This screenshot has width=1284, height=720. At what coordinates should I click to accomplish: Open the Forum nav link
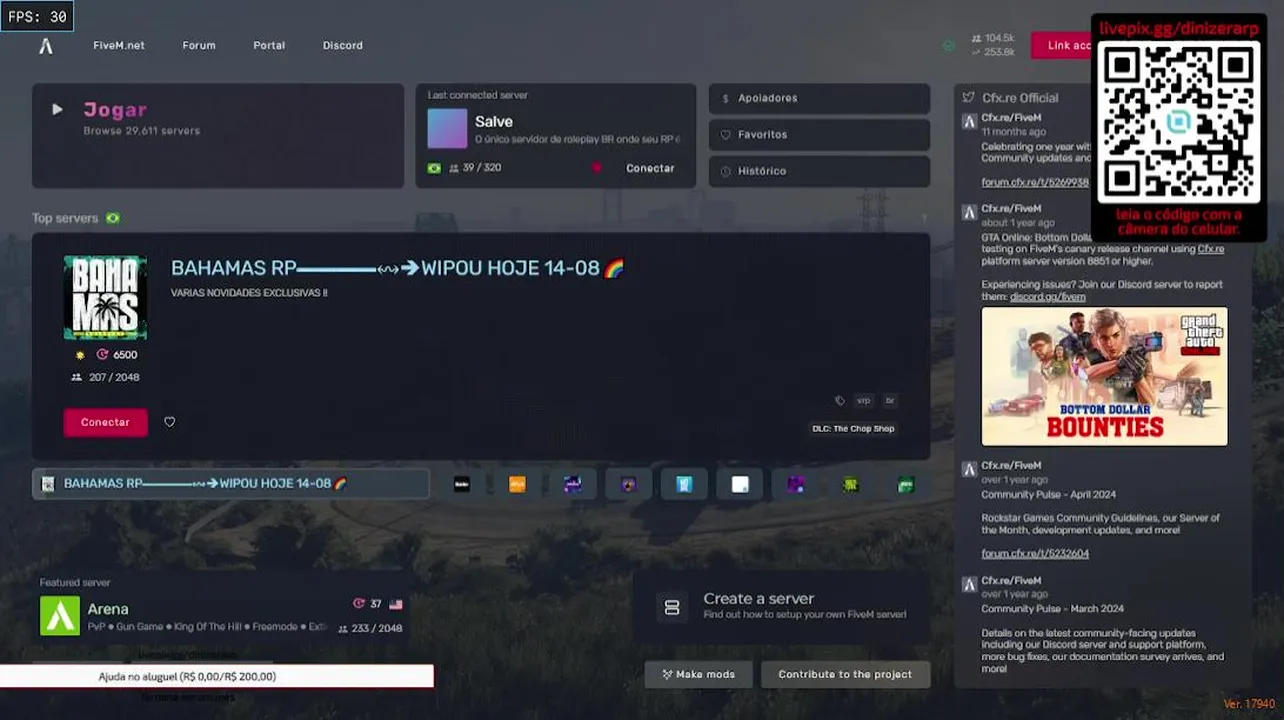tap(199, 45)
